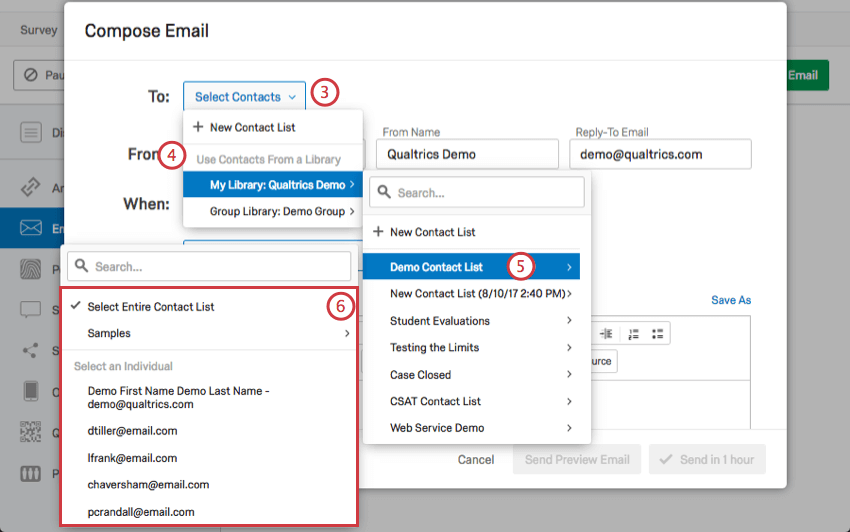Open the Save As link
850x532 pixels.
point(731,300)
